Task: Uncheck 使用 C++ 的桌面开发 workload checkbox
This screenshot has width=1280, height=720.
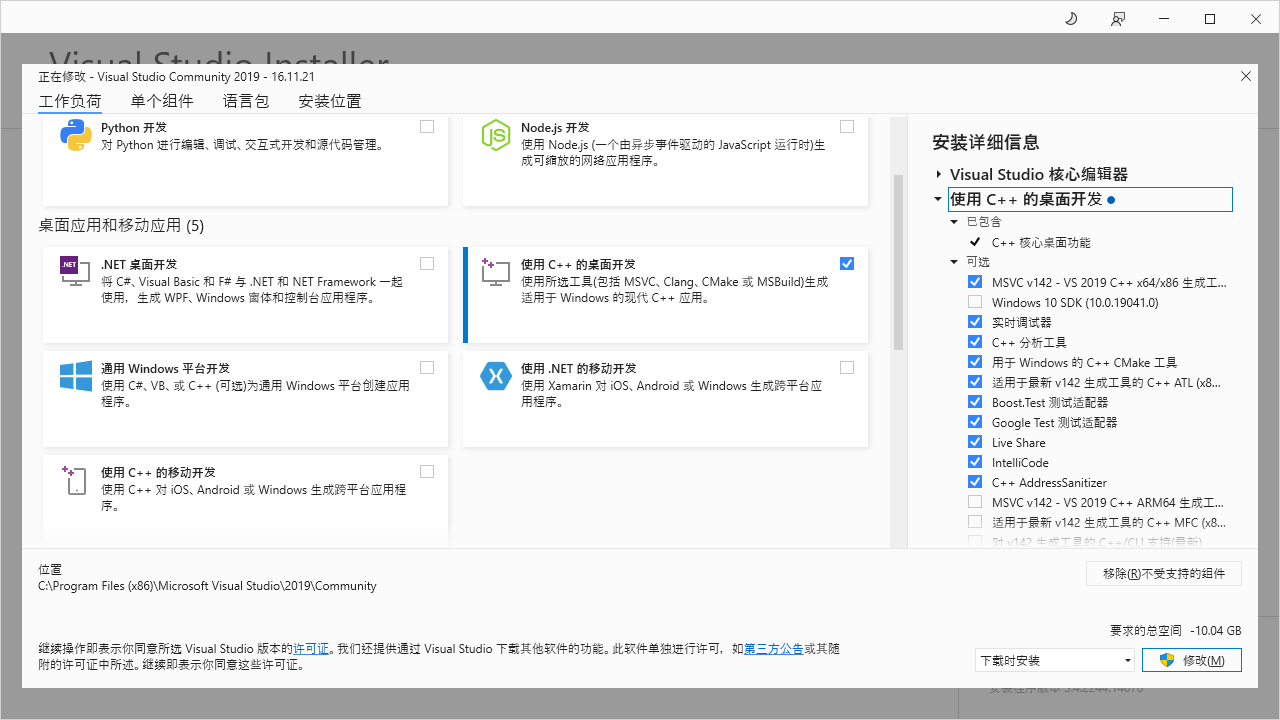Action: tap(847, 264)
